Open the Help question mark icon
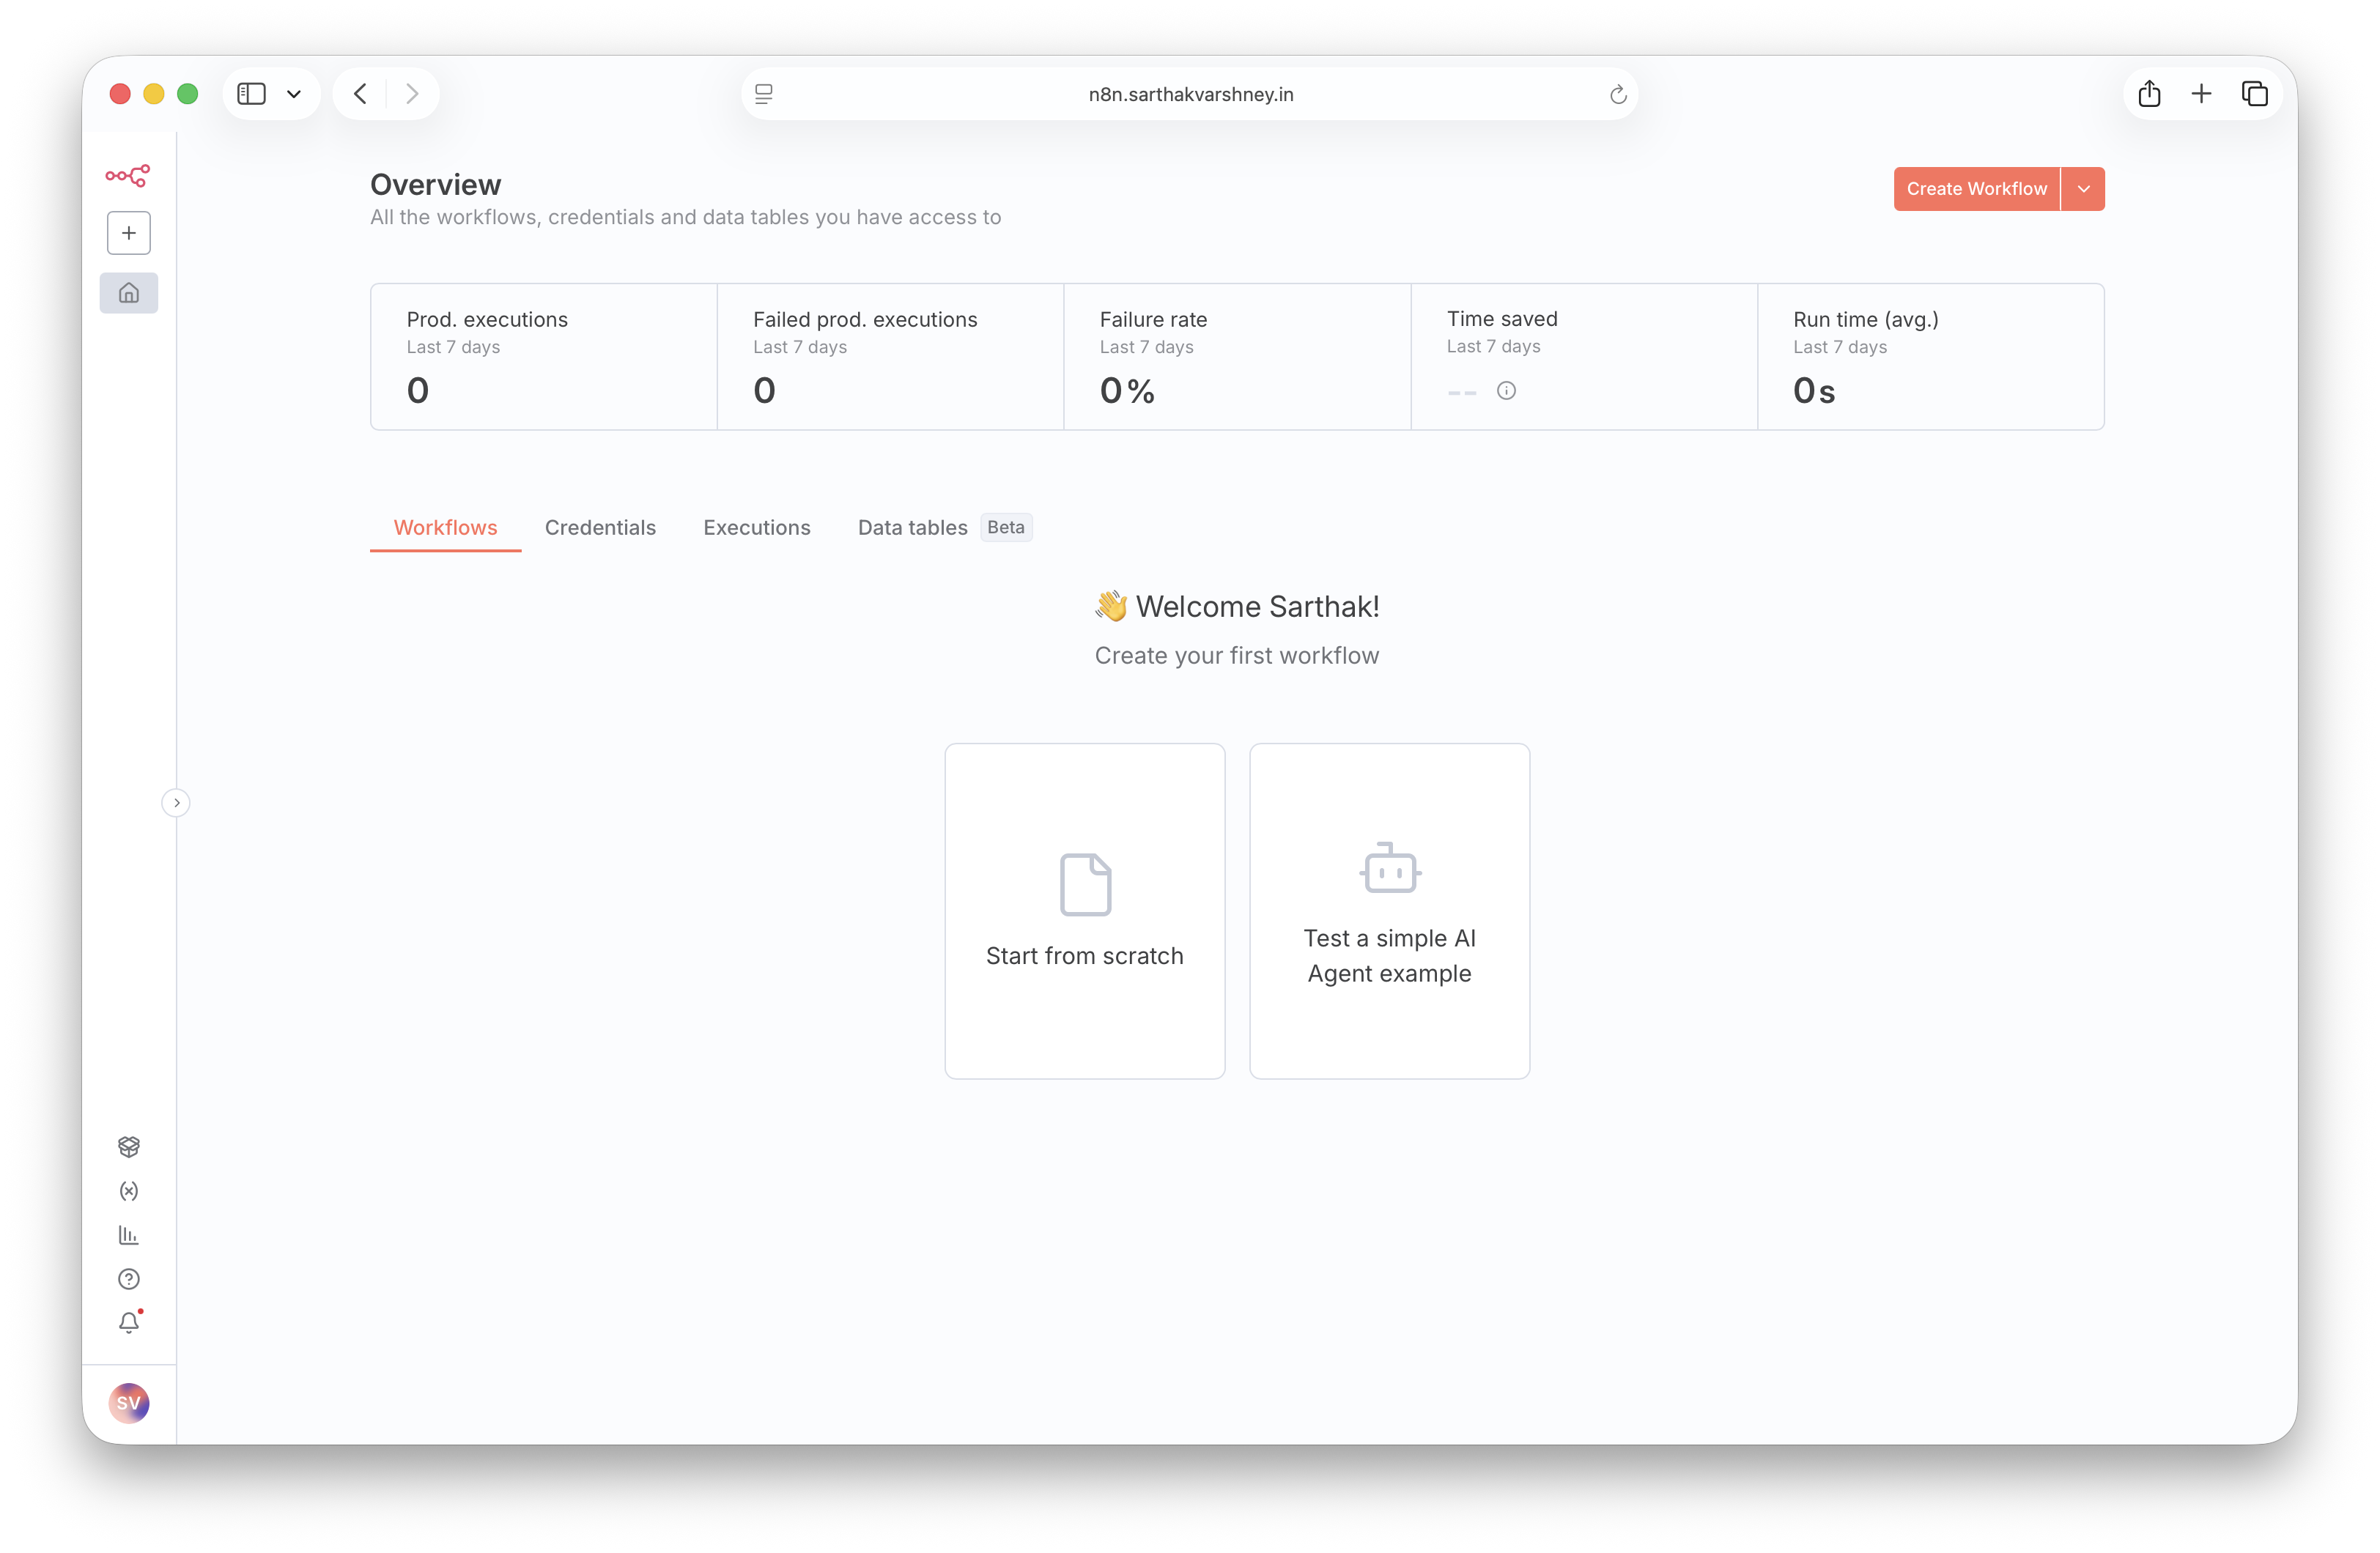Screen dimensions: 2380x1553 pyautogui.click(x=129, y=1279)
